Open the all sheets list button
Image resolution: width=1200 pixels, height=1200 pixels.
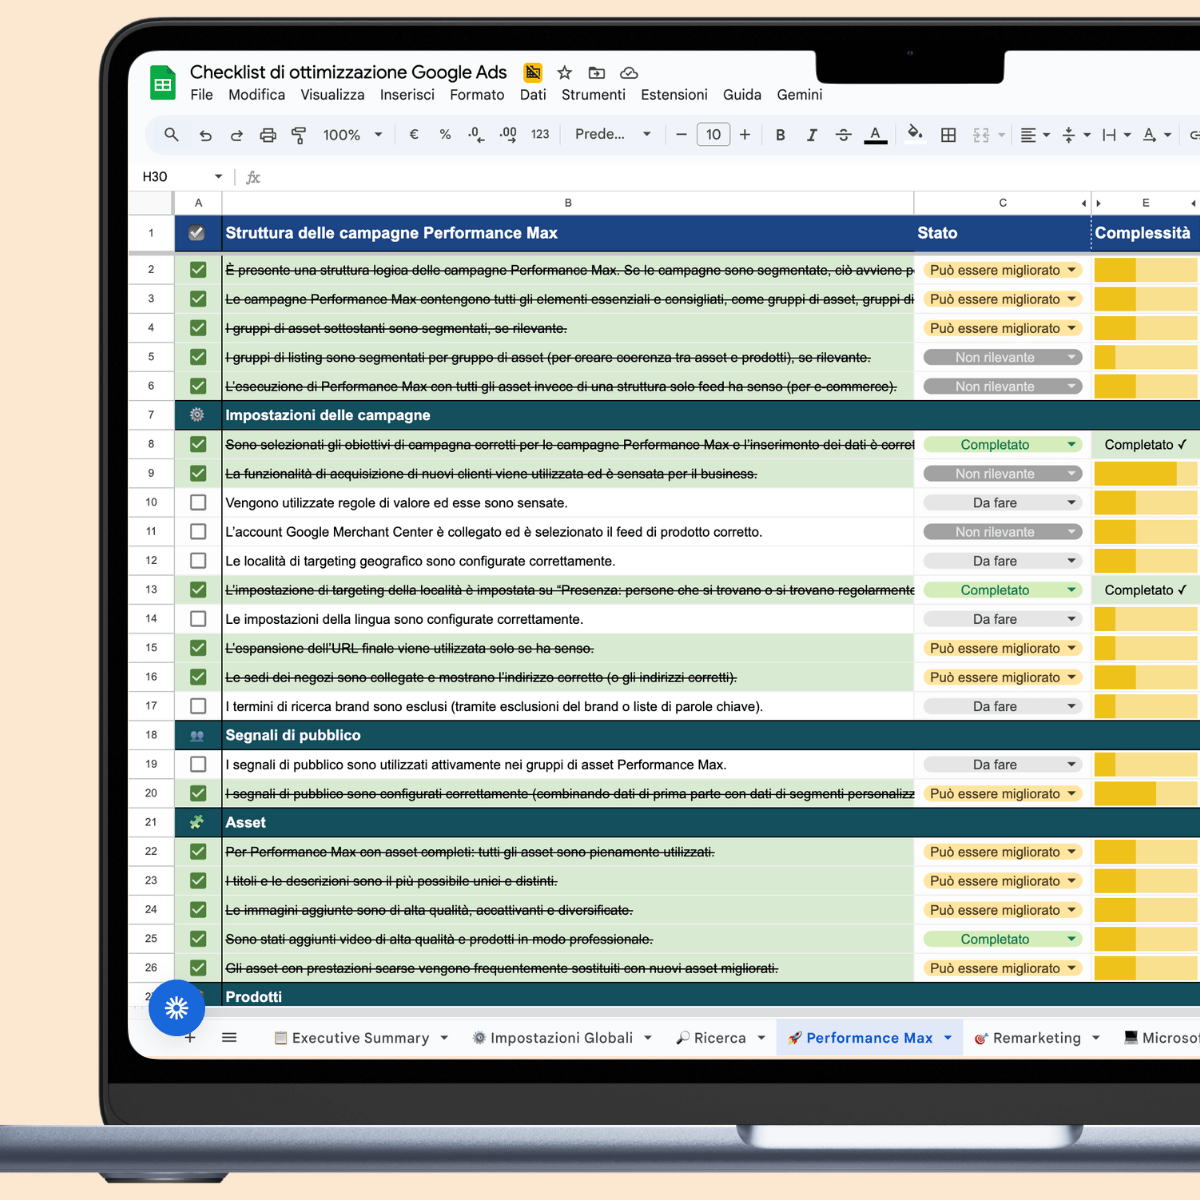229,1038
